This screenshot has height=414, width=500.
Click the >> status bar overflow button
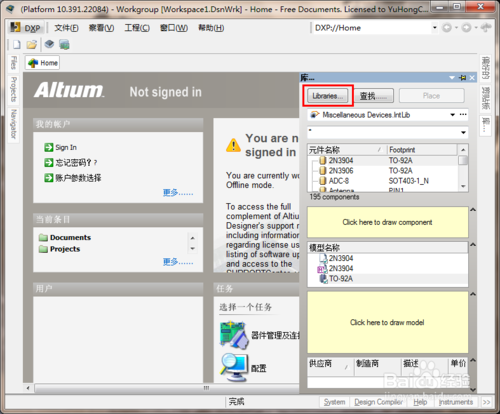pyautogui.click(x=486, y=402)
